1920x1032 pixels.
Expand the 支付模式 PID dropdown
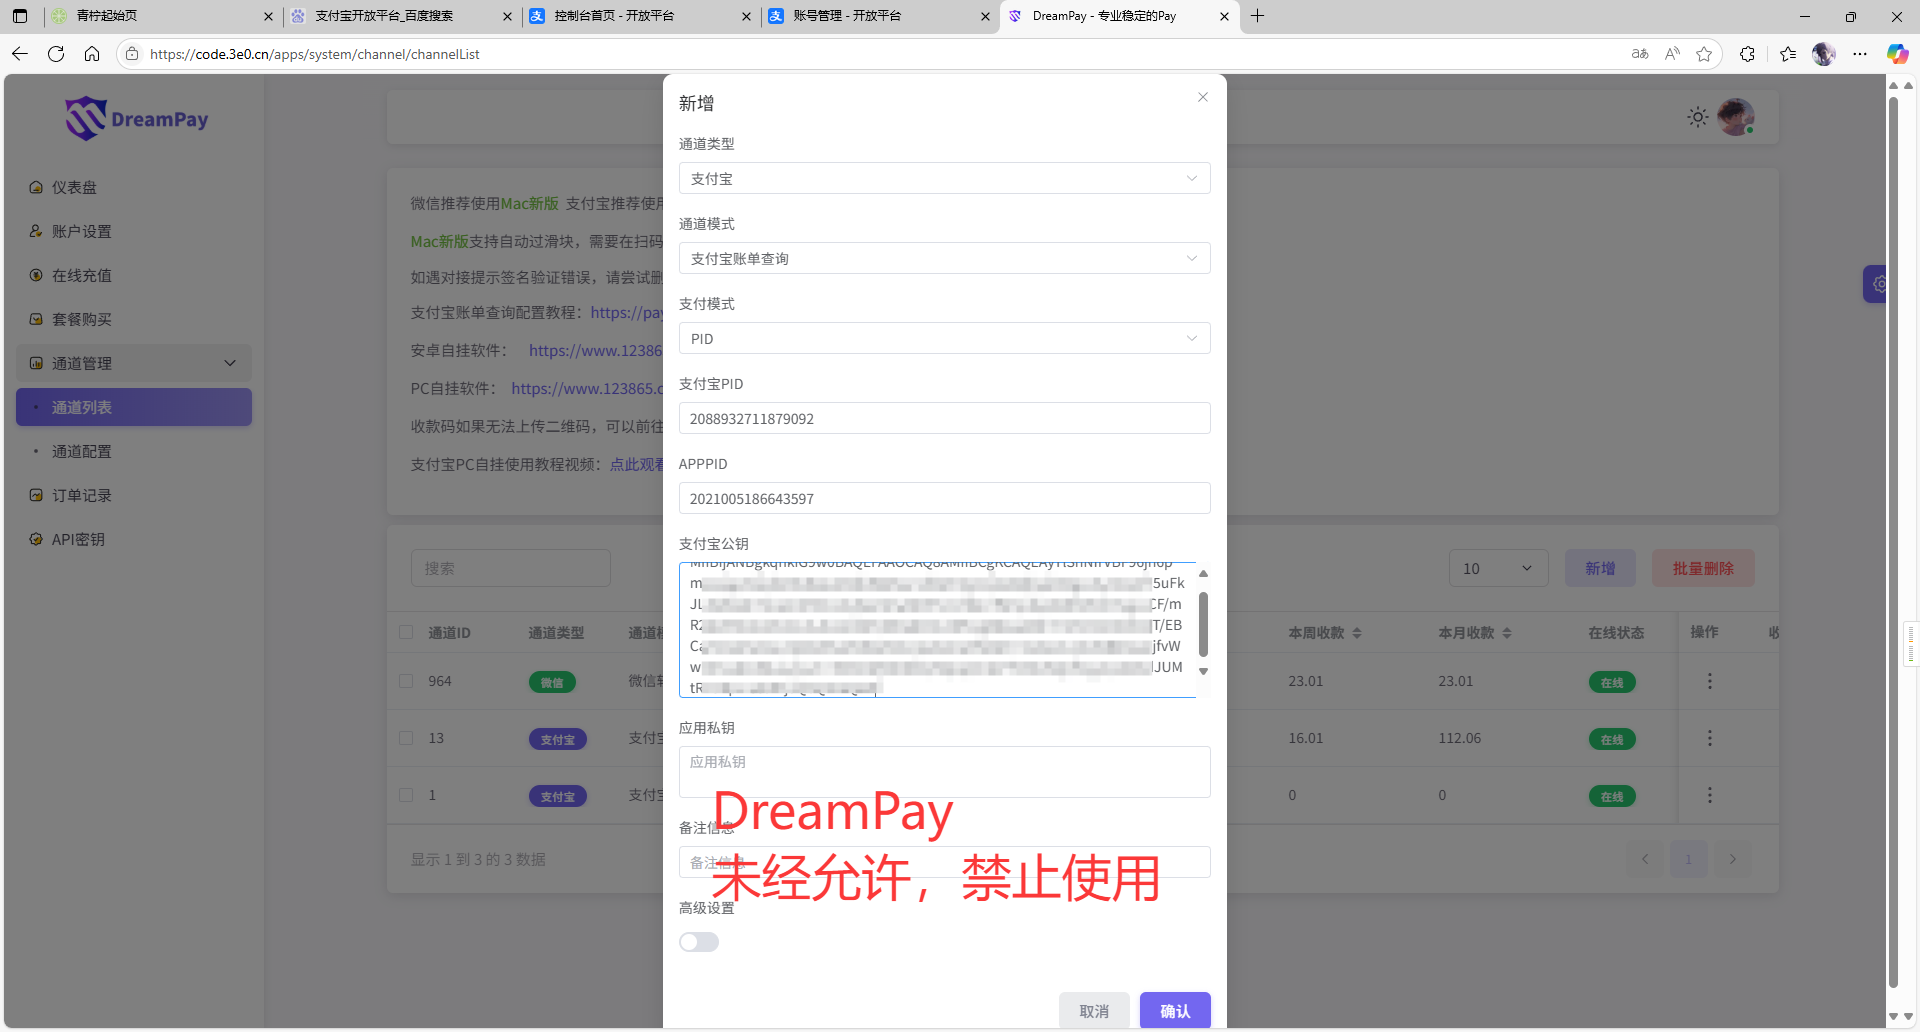(x=944, y=339)
